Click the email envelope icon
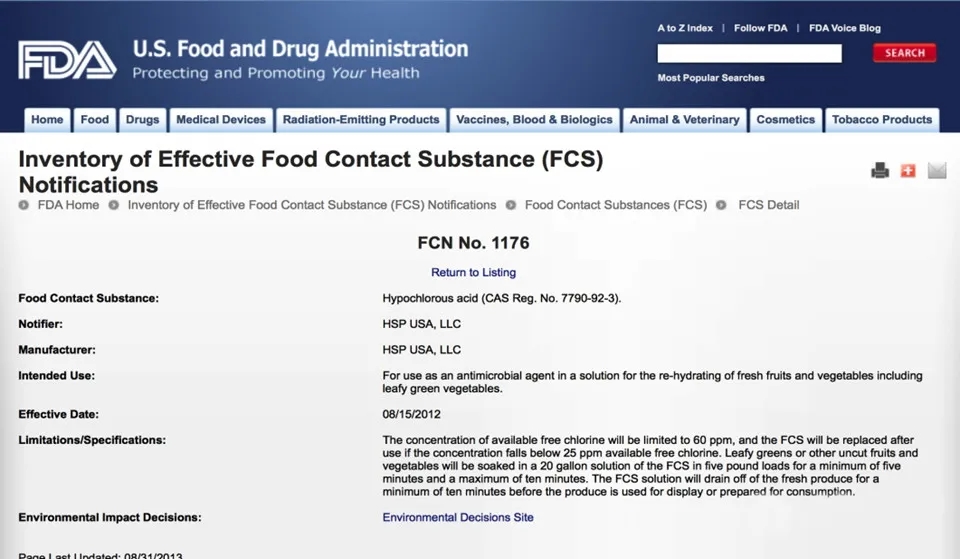 click(x=936, y=171)
